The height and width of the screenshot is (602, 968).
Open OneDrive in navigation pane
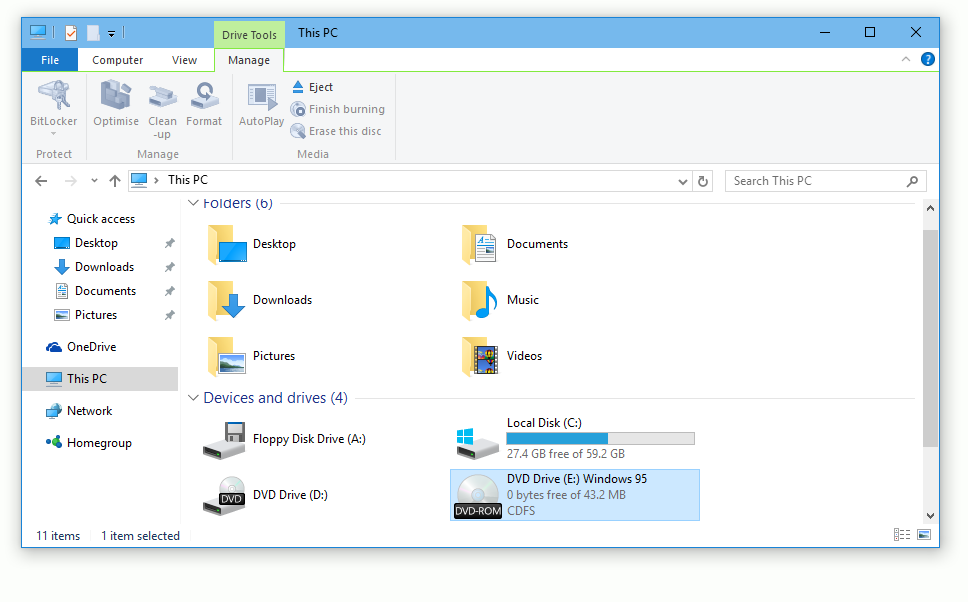tap(81, 347)
